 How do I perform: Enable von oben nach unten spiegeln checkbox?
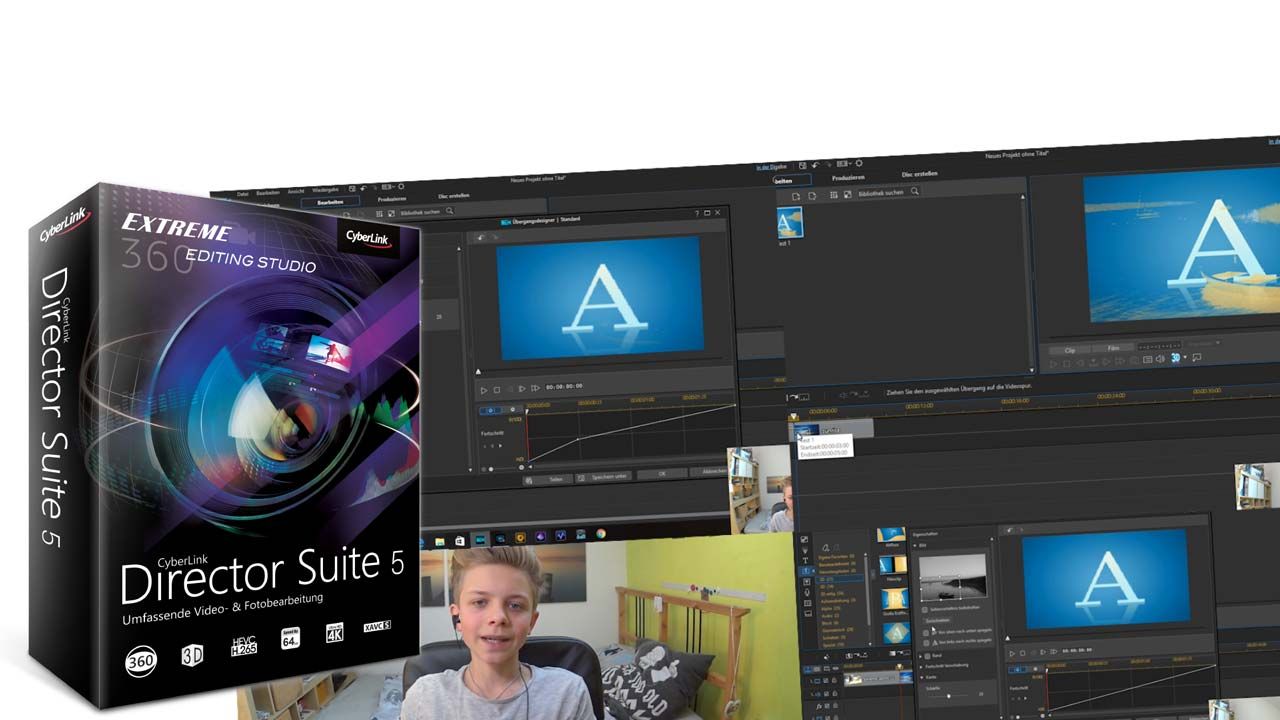[x=925, y=631]
